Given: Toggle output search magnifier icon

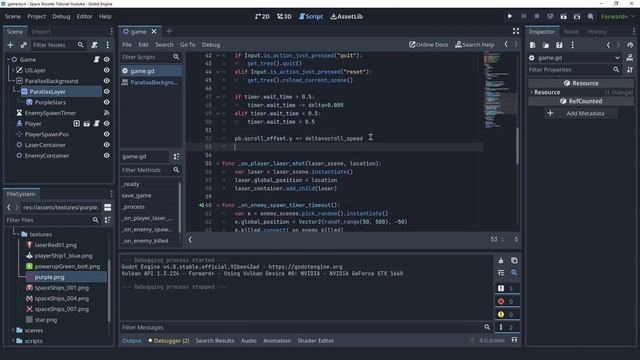Looking at the screenshot, I should pyautogui.click(x=514, y=273).
